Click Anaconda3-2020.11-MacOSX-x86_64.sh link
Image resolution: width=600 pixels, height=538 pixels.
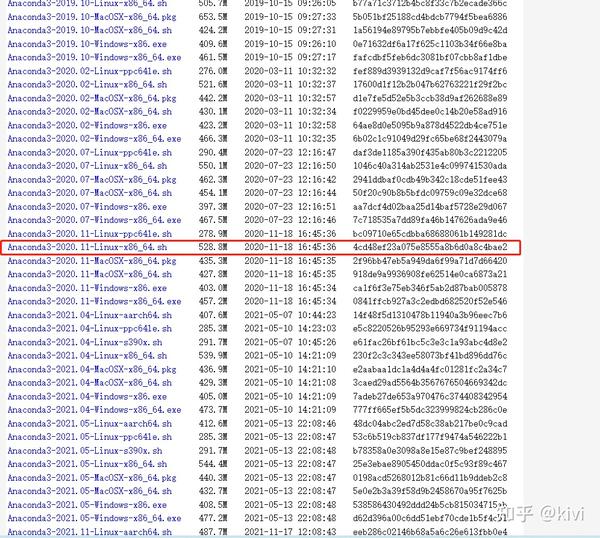tap(90, 274)
